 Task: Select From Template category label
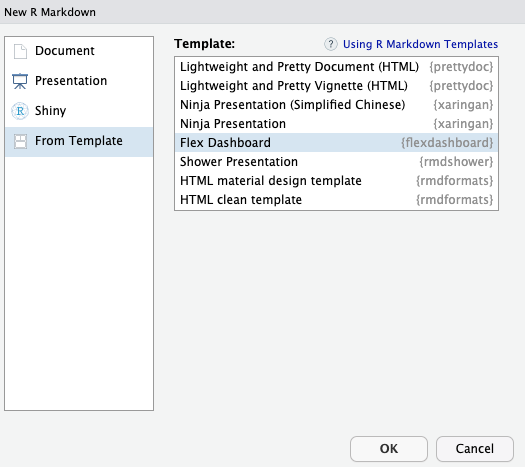(79, 141)
